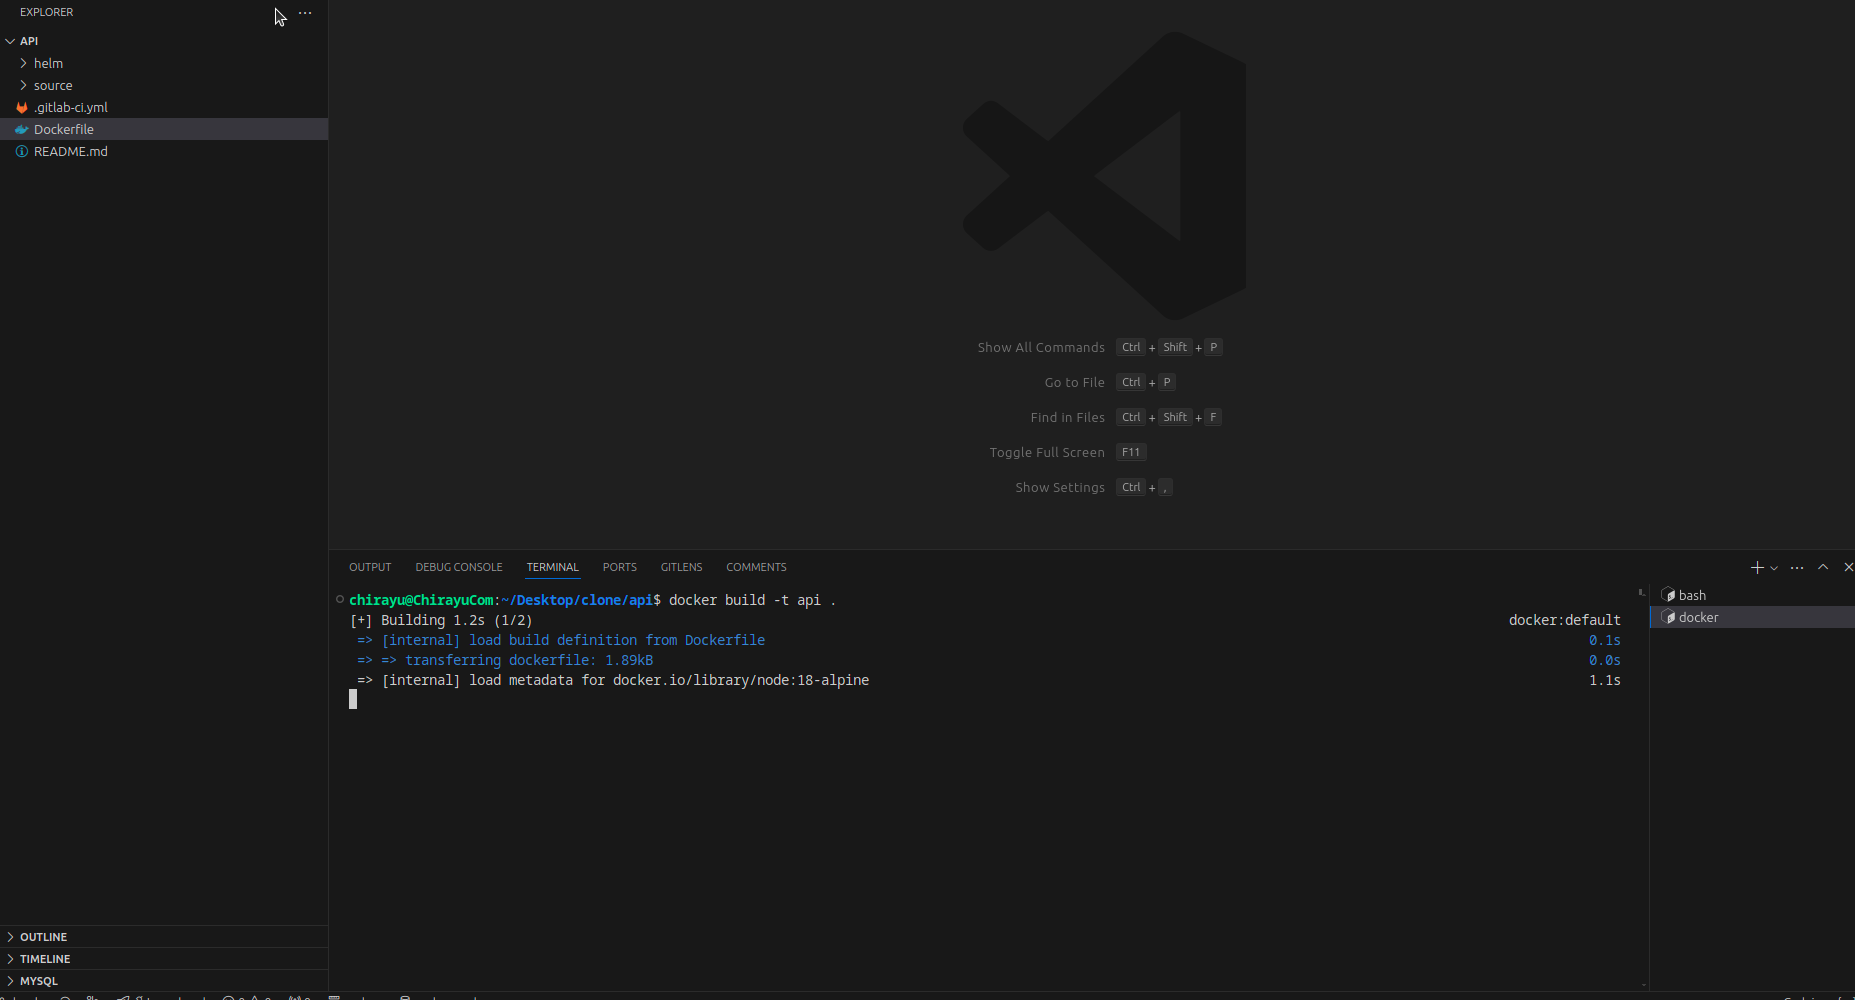The height and width of the screenshot is (1000, 1855).
Task: Open the .gitlab-ci.yml file
Action: pos(70,107)
